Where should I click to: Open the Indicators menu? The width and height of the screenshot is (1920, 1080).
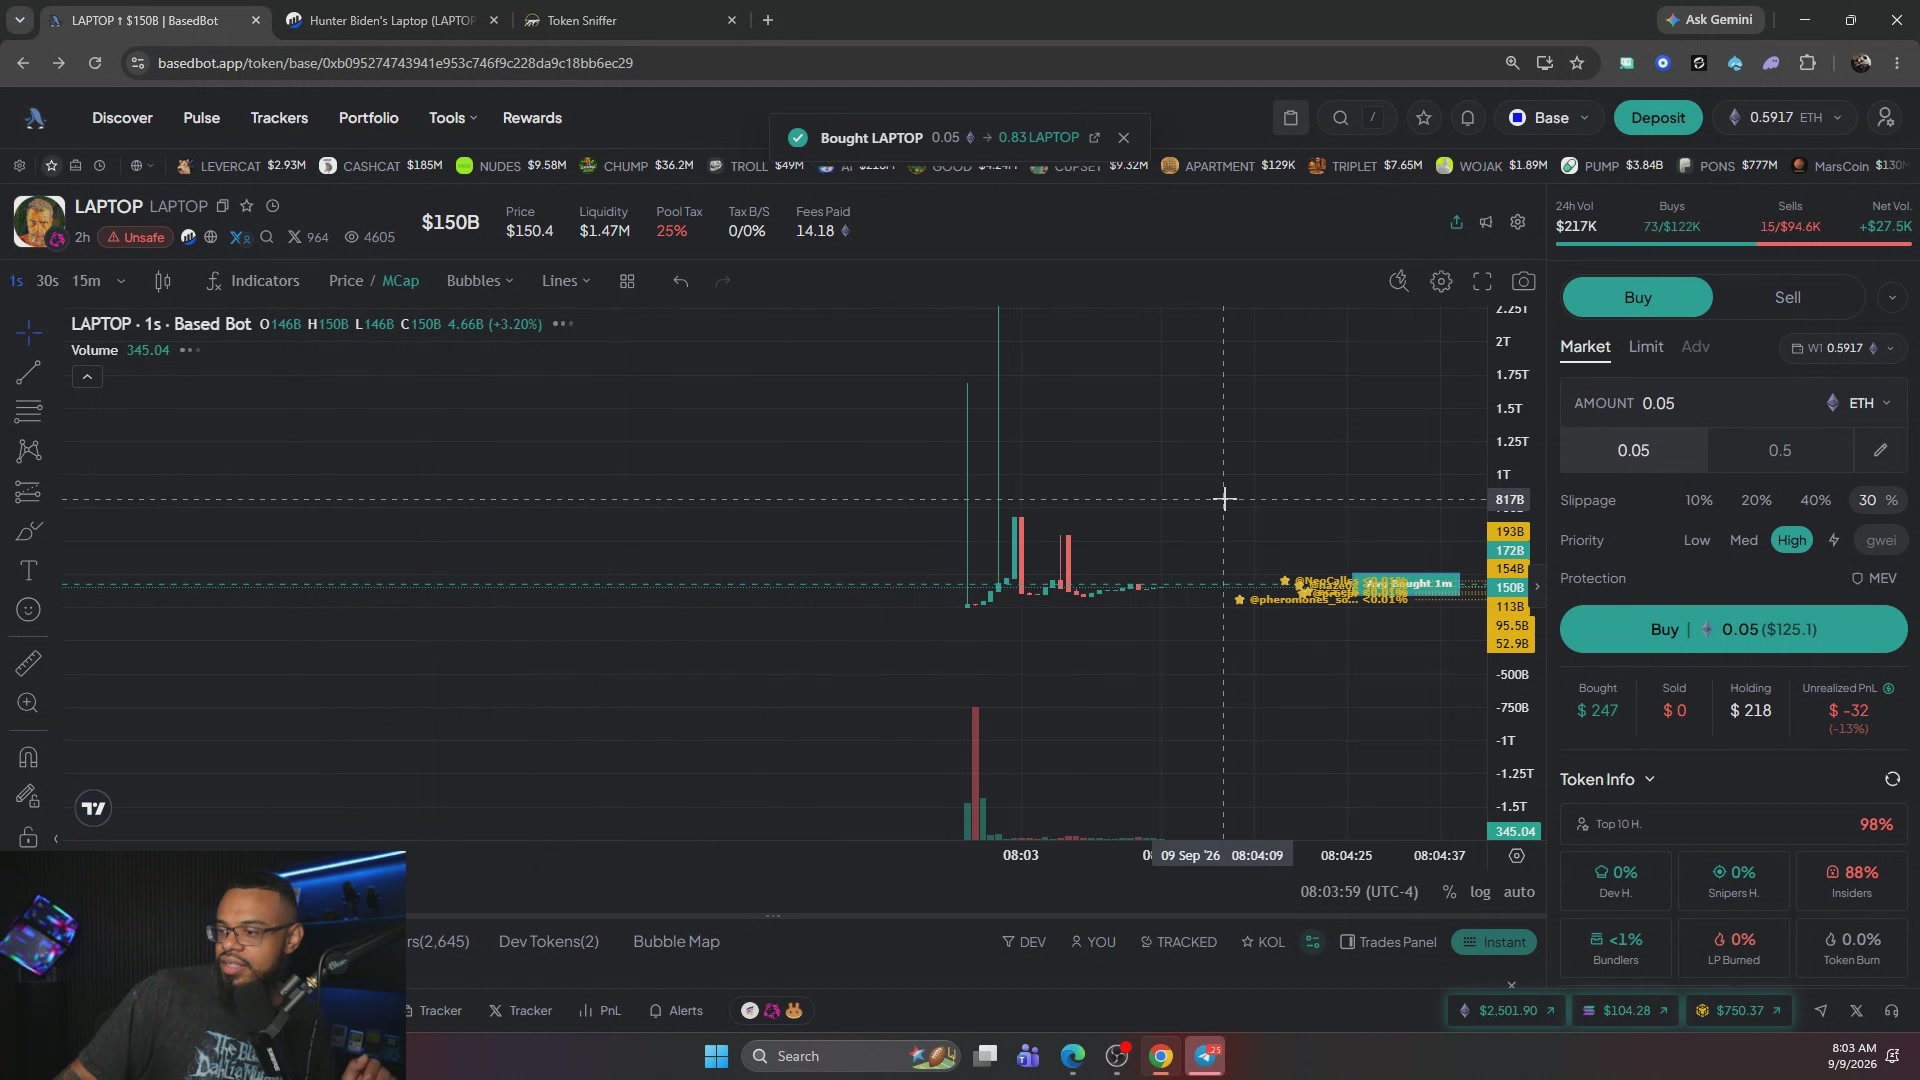pyautogui.click(x=252, y=281)
